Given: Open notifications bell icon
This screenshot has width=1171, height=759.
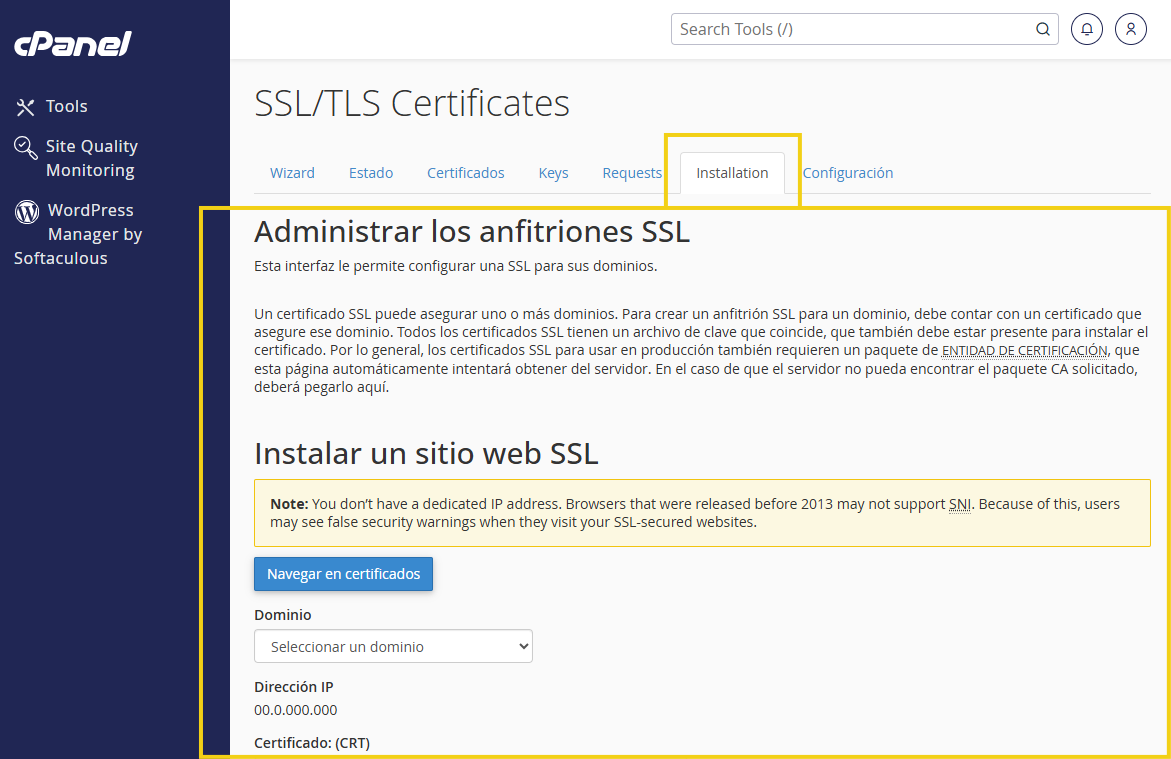Looking at the screenshot, I should click(1087, 29).
